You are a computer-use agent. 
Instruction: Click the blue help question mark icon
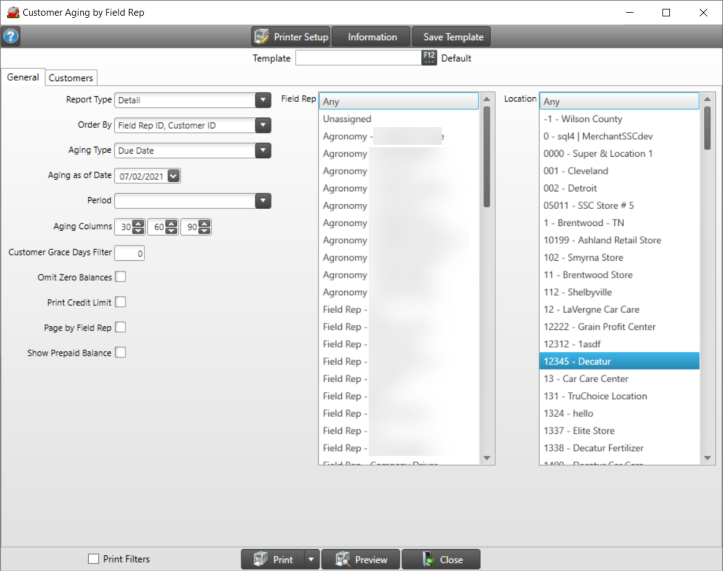[11, 37]
